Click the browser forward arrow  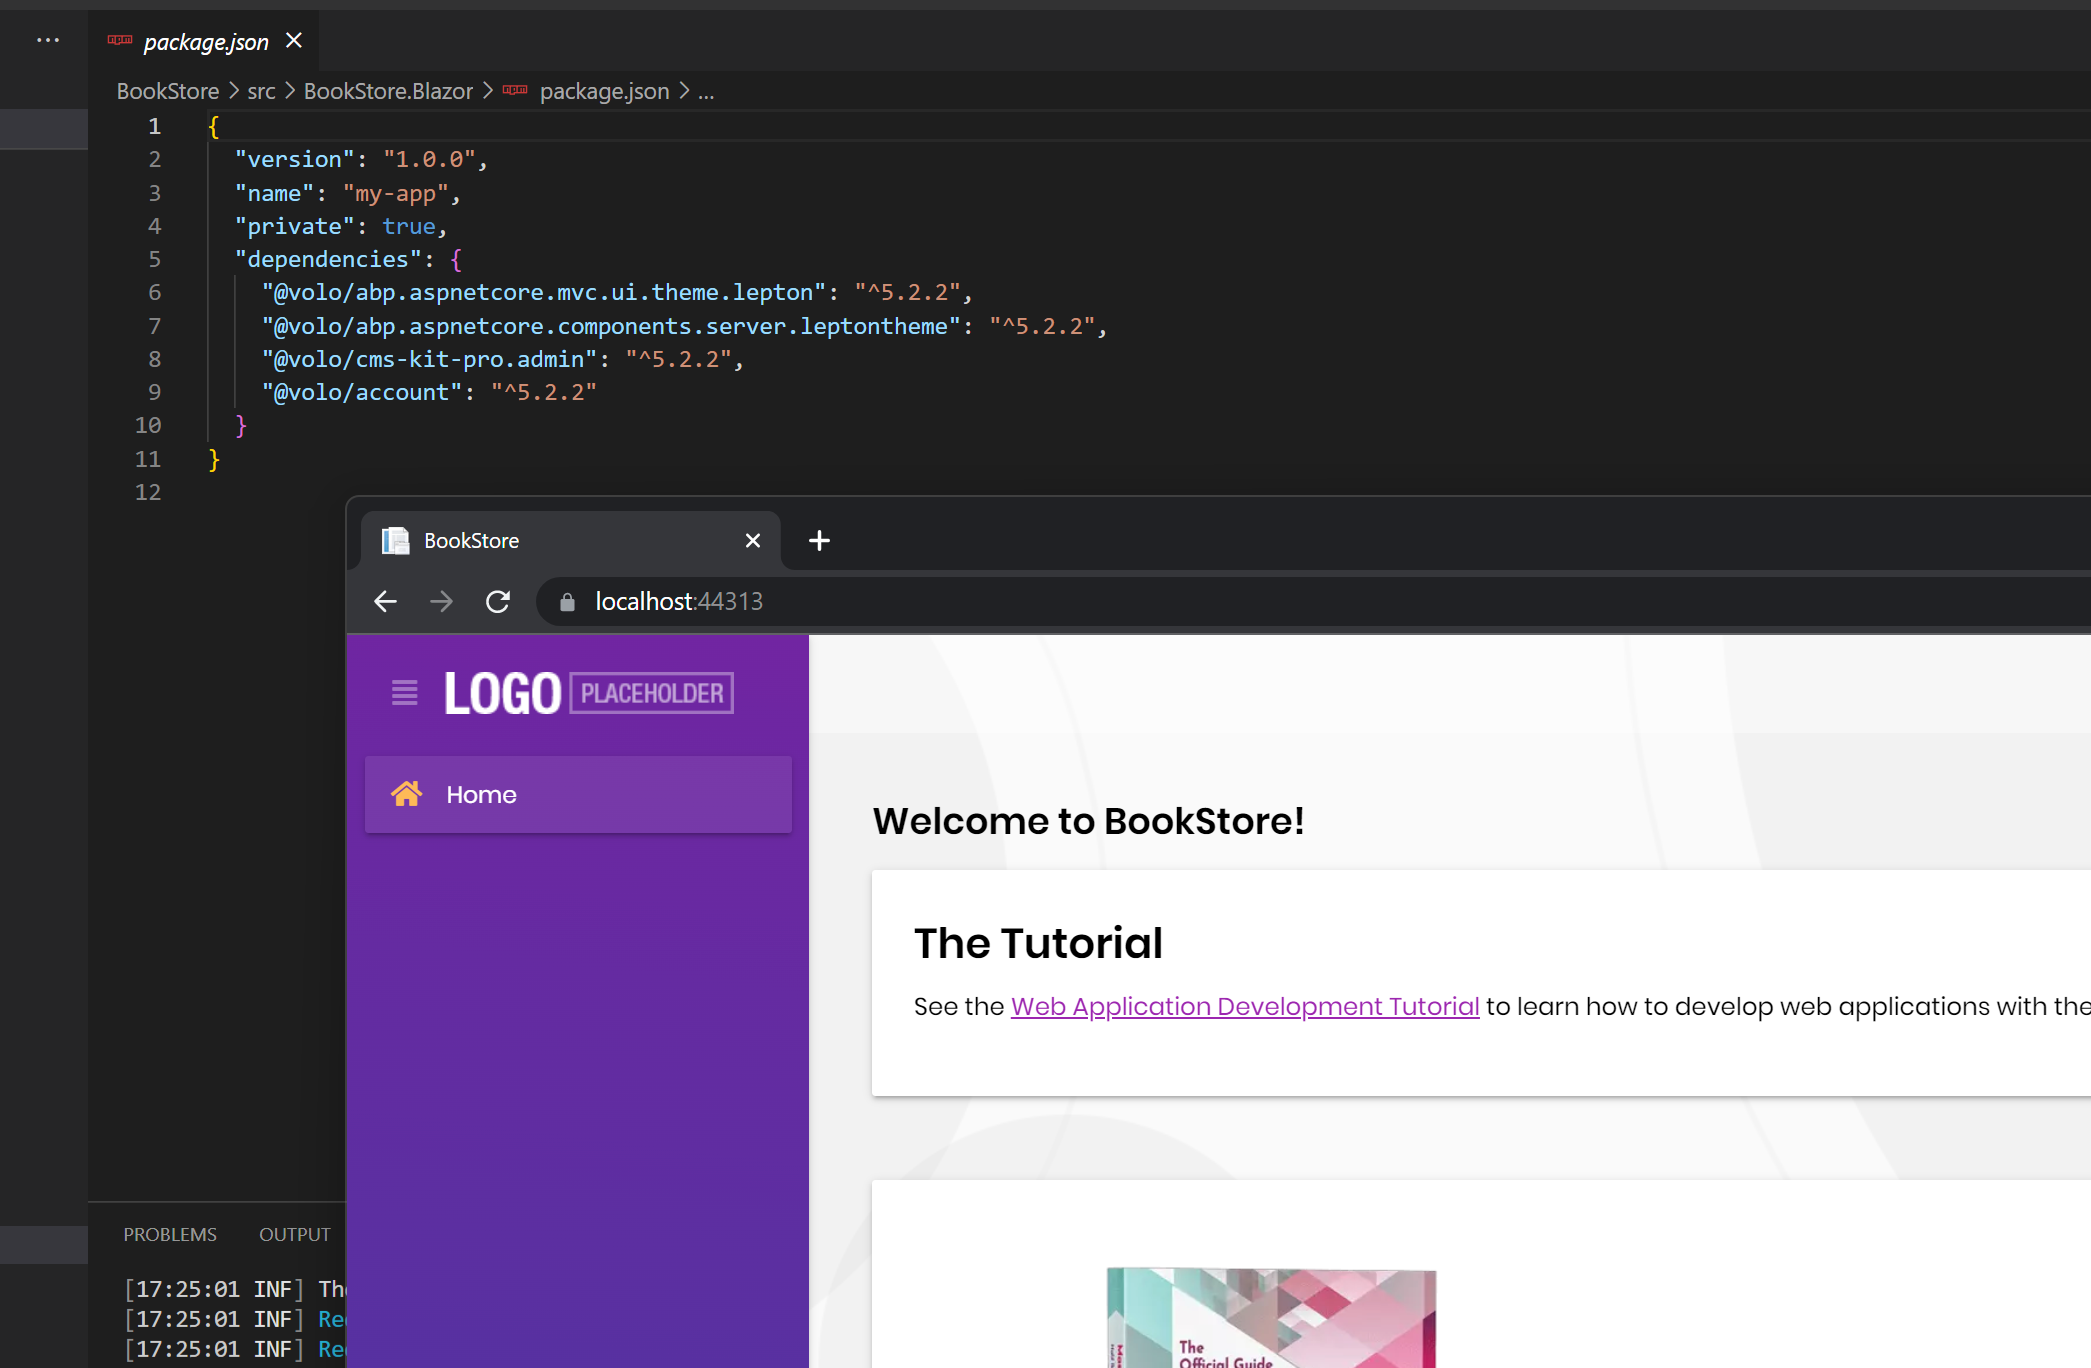[x=441, y=601]
